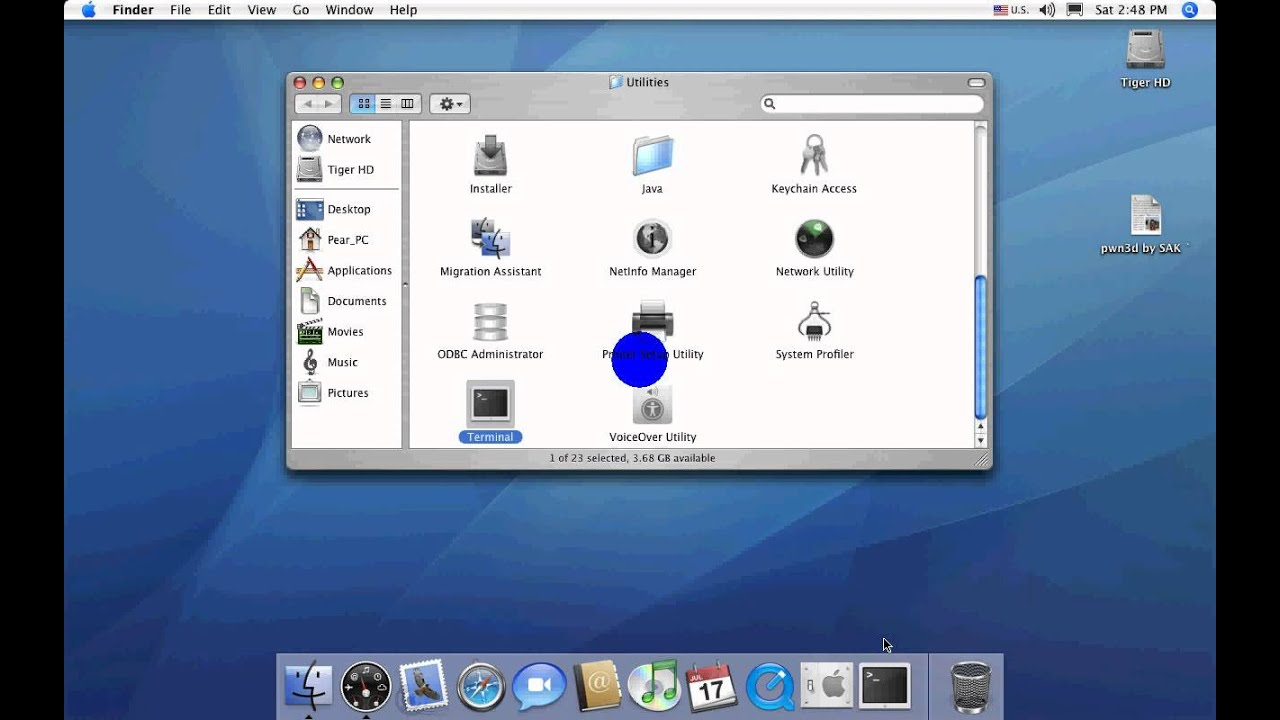Open the Apple menu
This screenshot has height=720, width=1280.
[88, 10]
